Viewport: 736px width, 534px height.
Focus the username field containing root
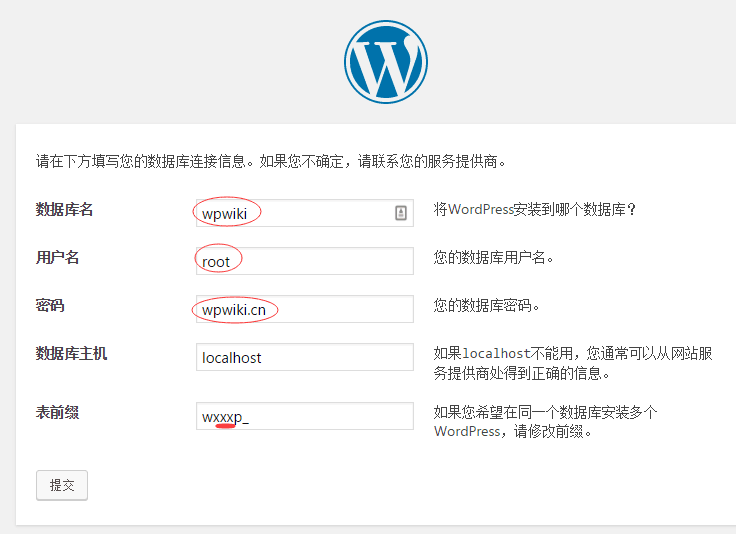(x=305, y=261)
